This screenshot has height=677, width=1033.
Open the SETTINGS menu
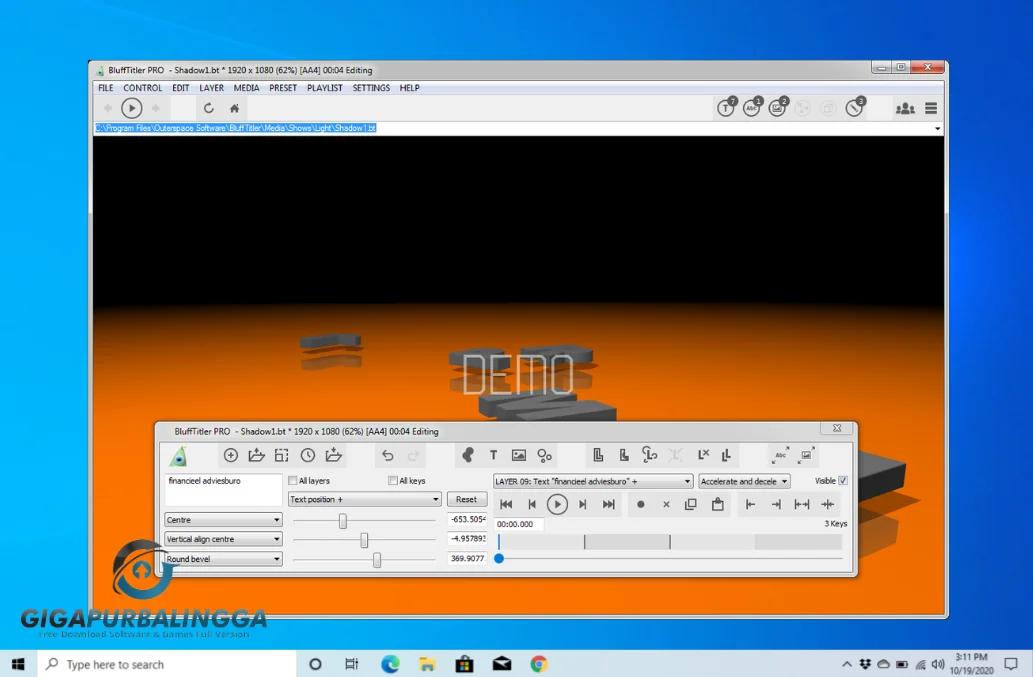point(371,88)
